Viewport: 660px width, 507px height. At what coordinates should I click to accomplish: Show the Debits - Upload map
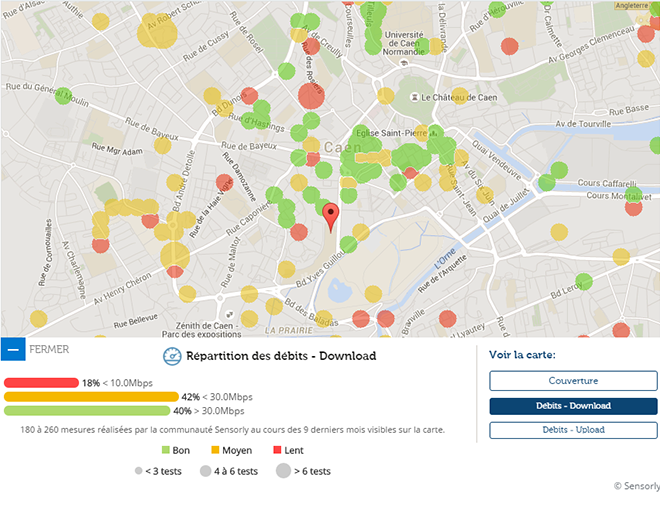[573, 430]
